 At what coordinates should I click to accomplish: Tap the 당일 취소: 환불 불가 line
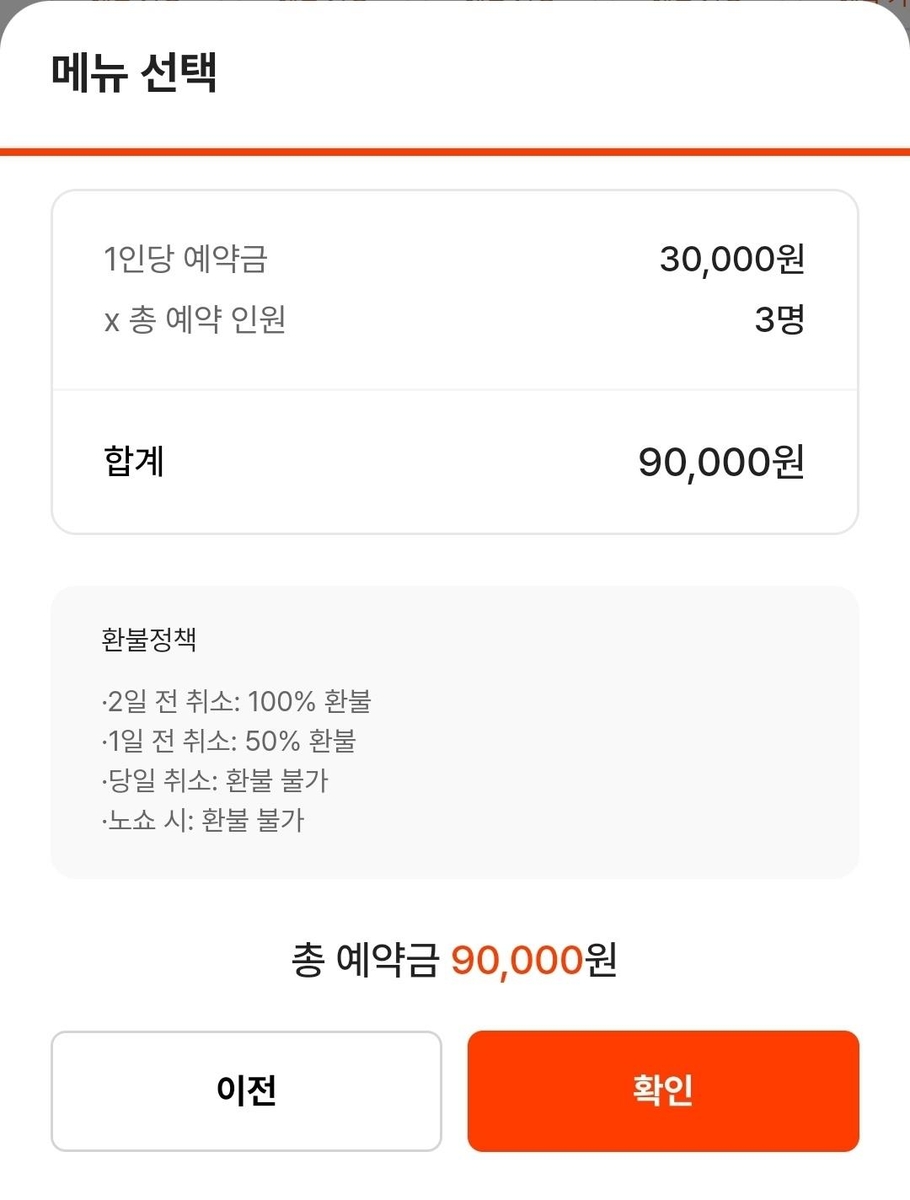[214, 782]
